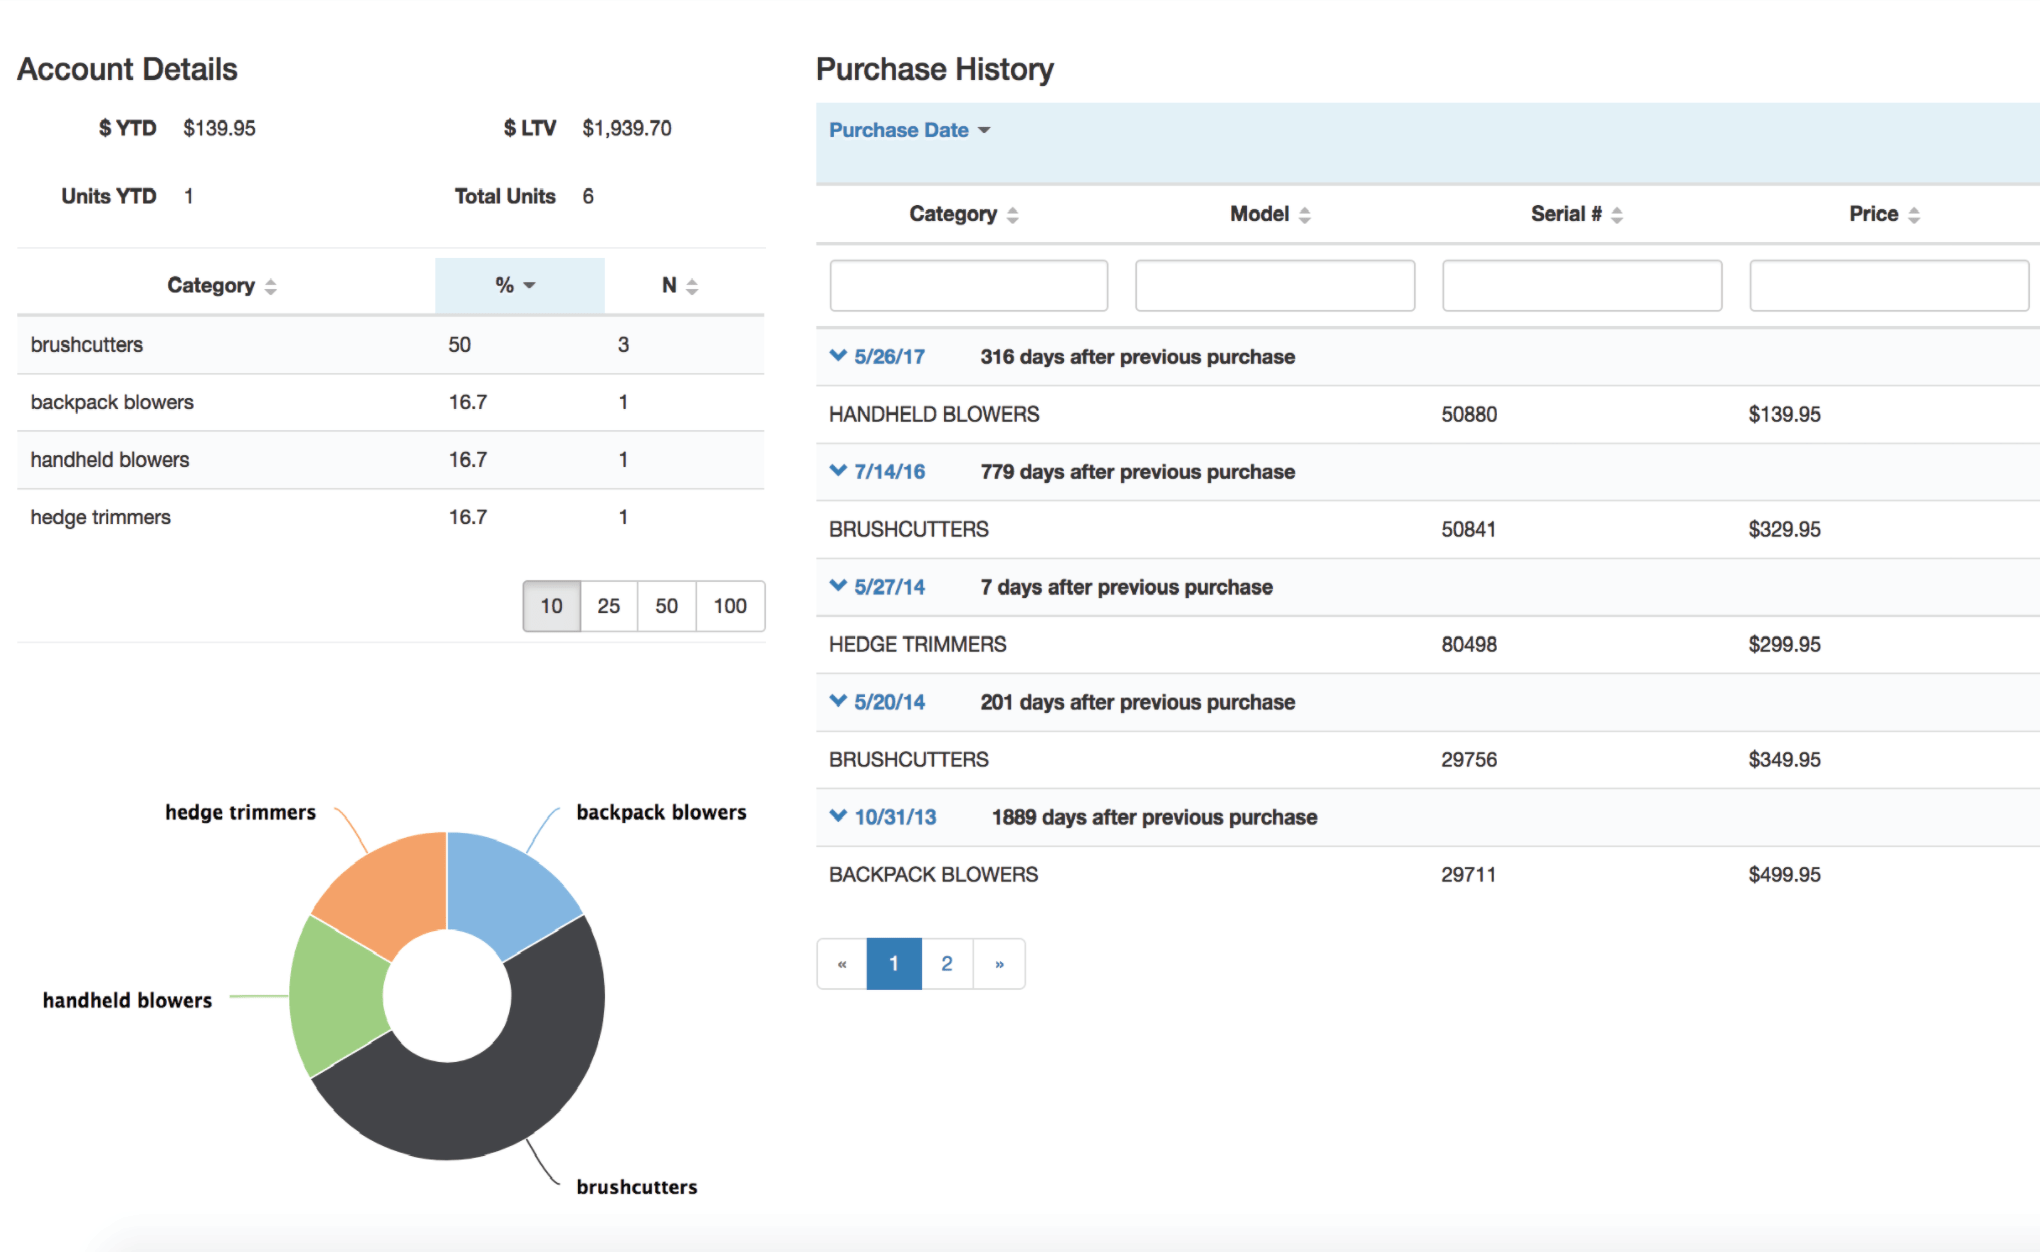This screenshot has width=2040, height=1252.
Task: Open page 2 of purchase history
Action: (x=946, y=964)
